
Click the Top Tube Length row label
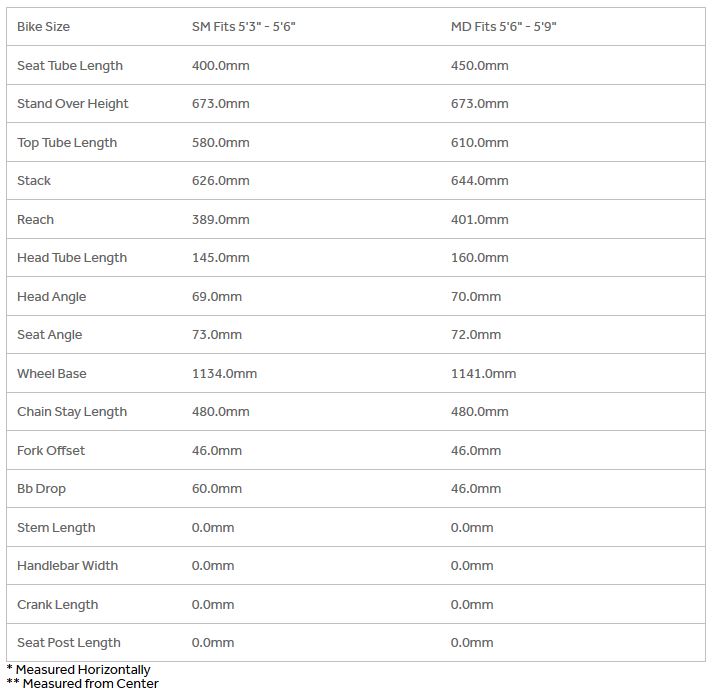tap(67, 143)
